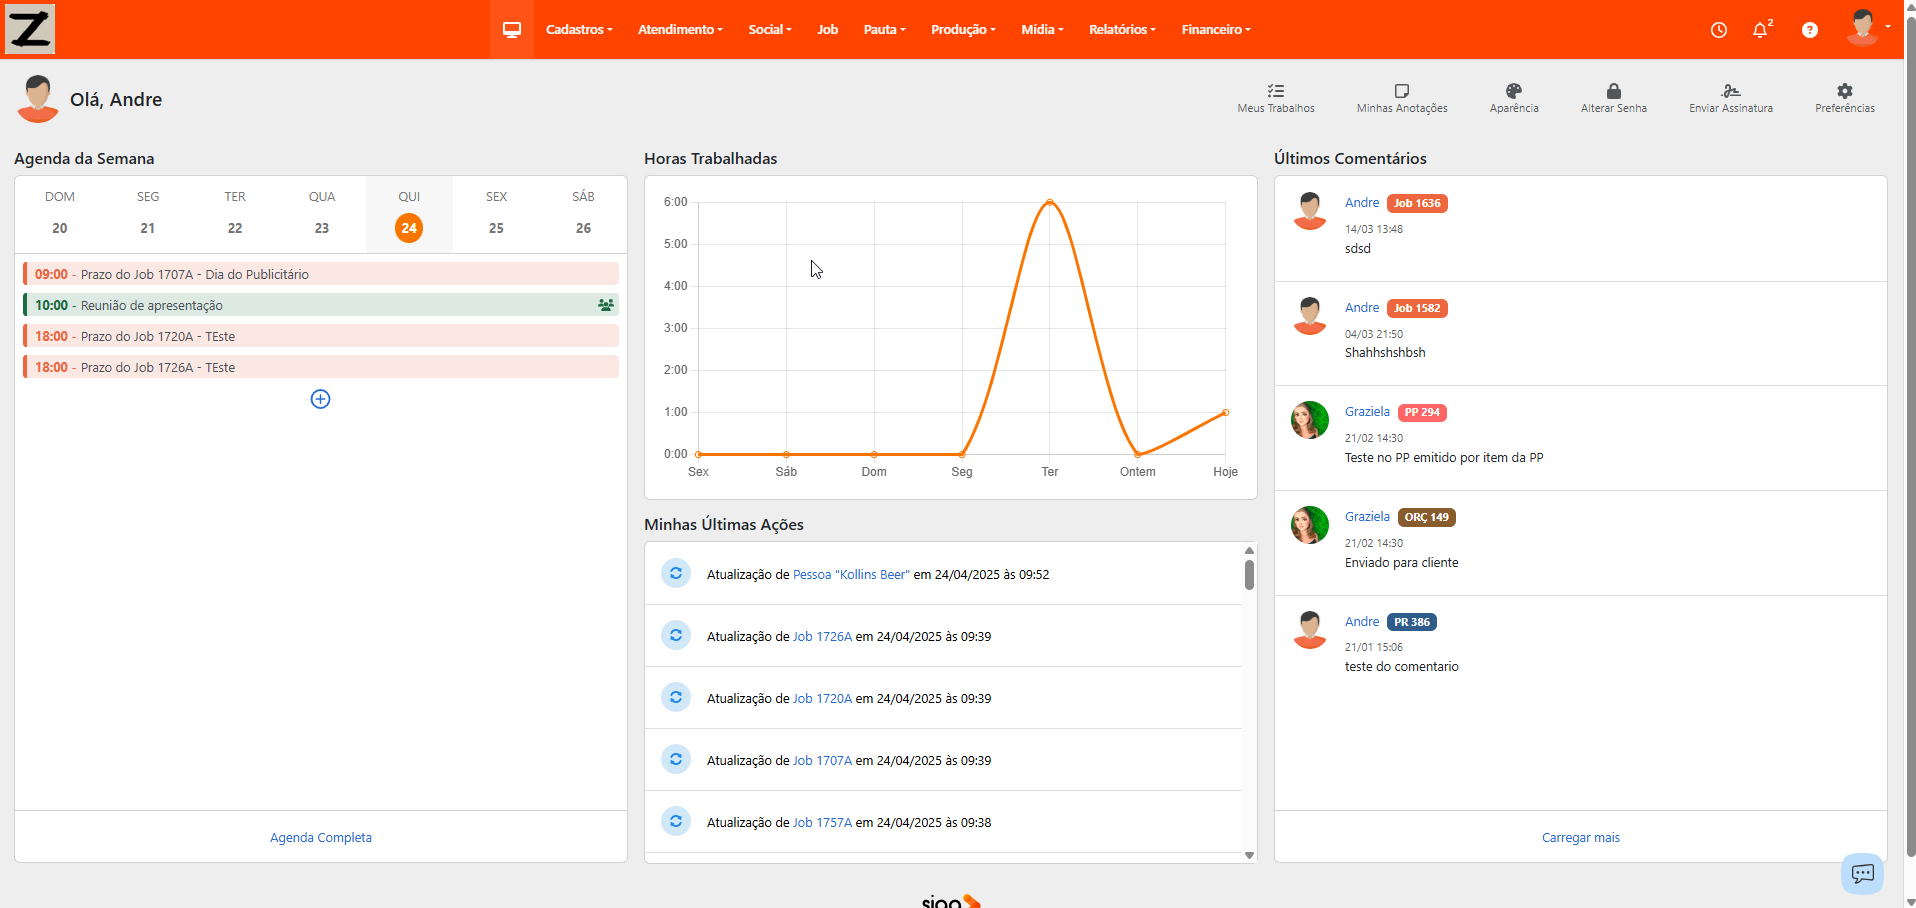Open the Relatórios dropdown menu
1916x908 pixels.
click(x=1121, y=30)
